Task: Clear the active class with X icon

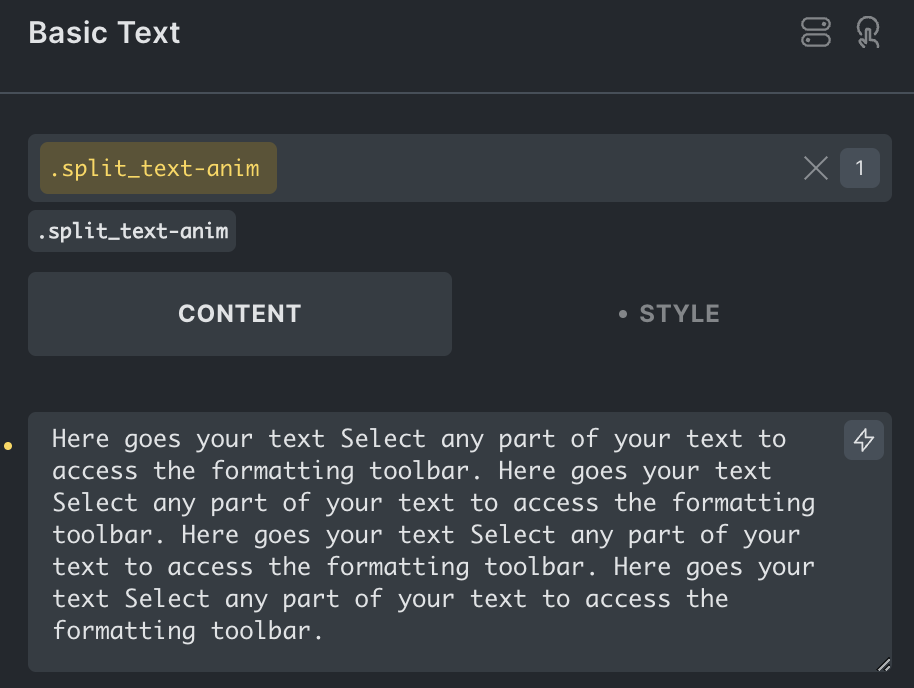Action: (x=815, y=169)
